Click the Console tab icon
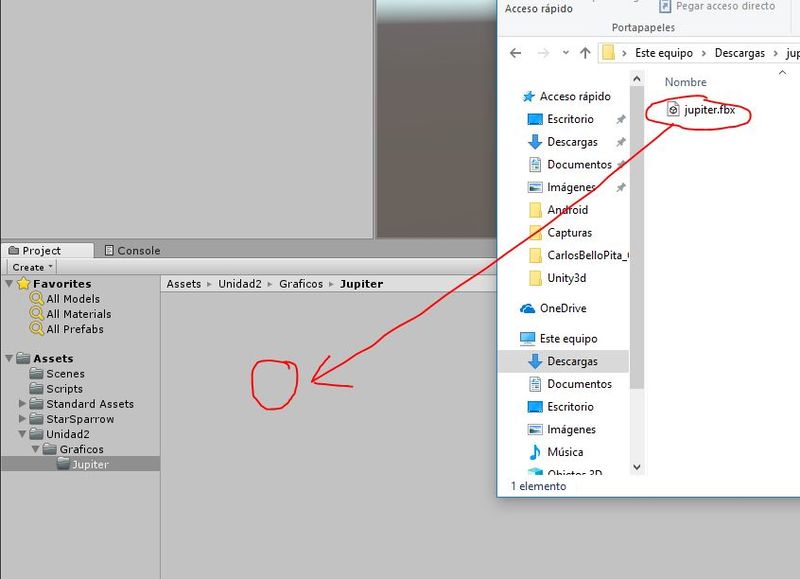 (x=109, y=250)
